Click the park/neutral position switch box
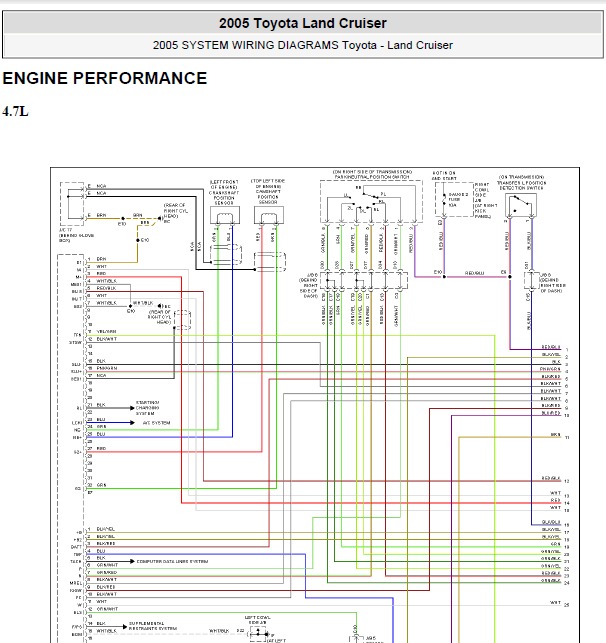The height and width of the screenshot is (643, 606). pos(371,201)
